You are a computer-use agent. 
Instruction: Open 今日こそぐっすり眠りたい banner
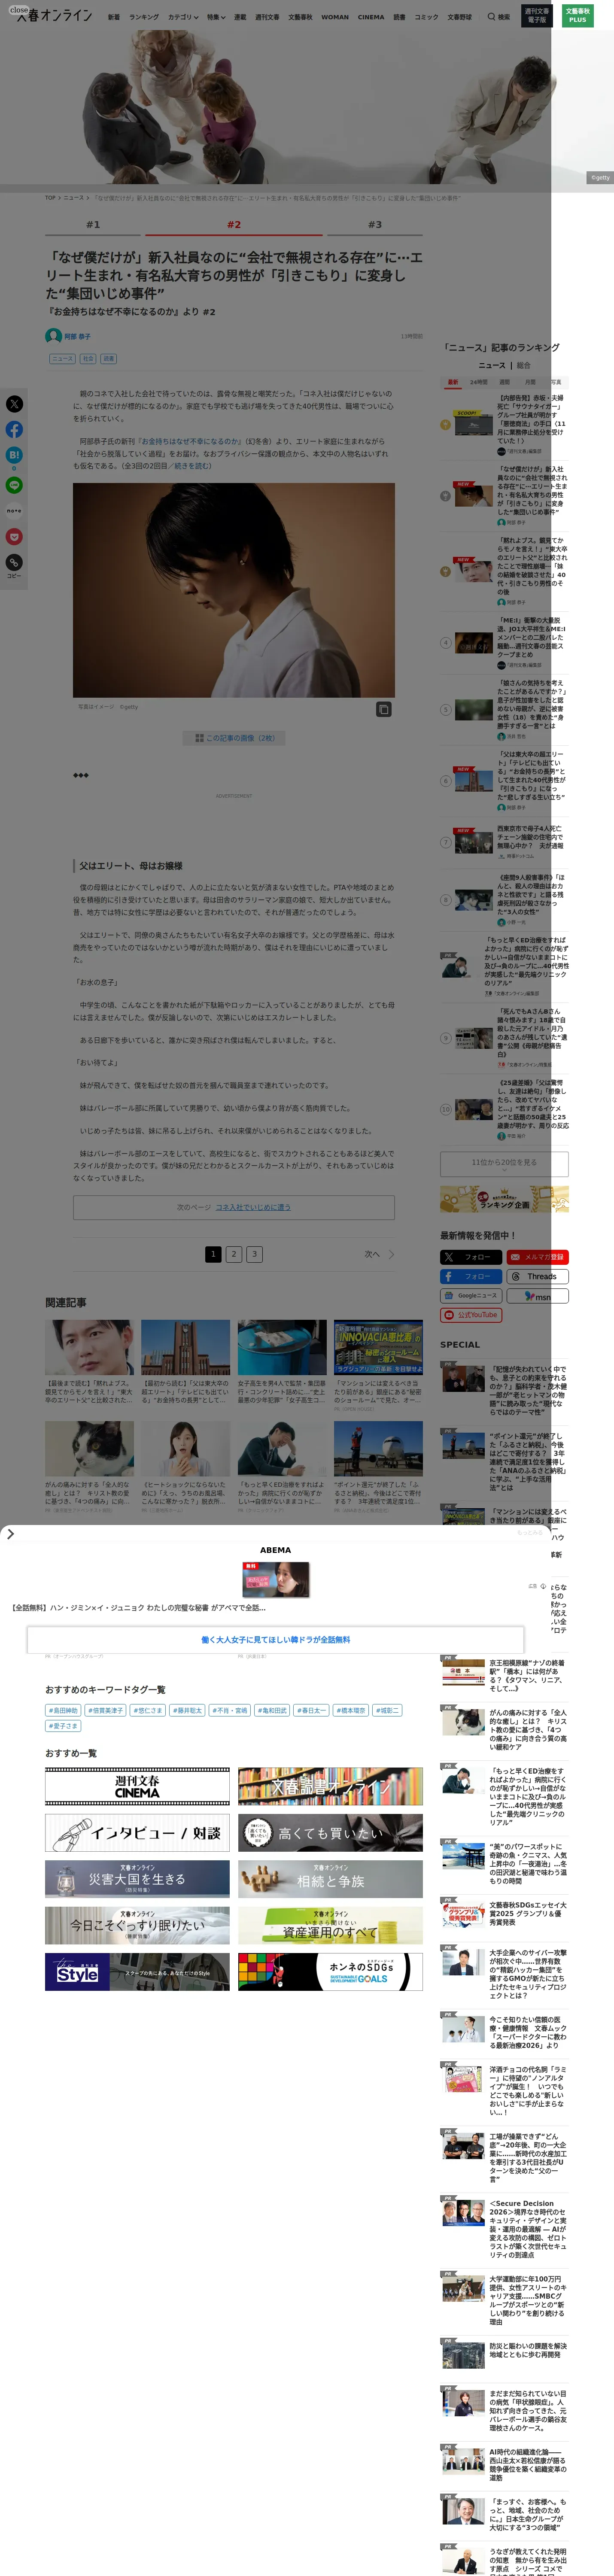(x=137, y=1925)
